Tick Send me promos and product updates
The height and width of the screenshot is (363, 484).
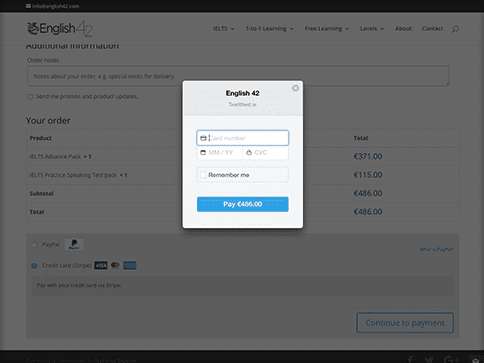pos(31,97)
